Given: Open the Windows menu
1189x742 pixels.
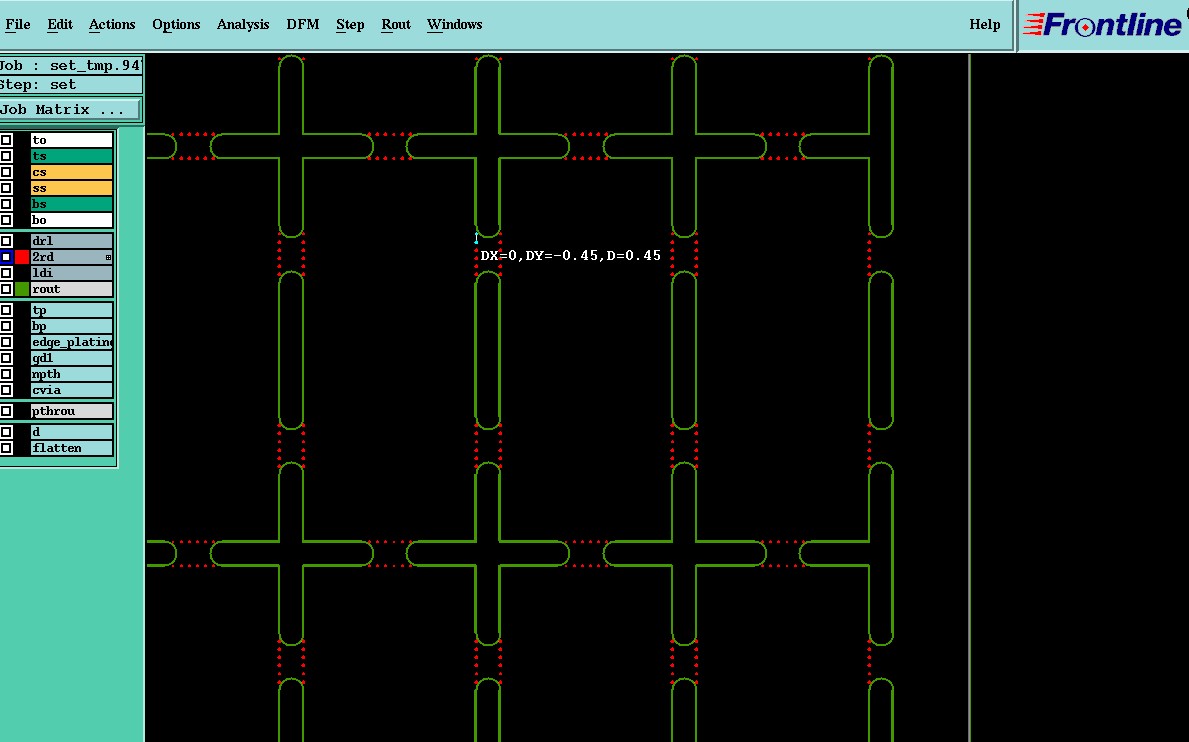Looking at the screenshot, I should 454,24.
